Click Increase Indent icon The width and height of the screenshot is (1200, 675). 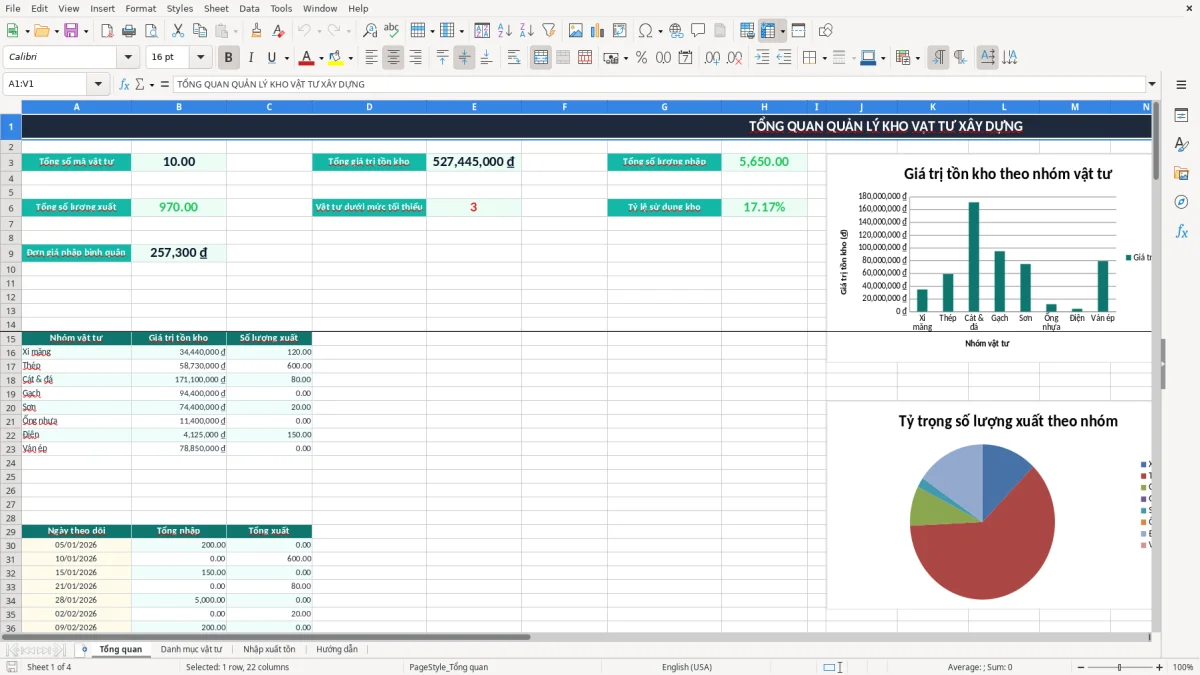coord(762,58)
